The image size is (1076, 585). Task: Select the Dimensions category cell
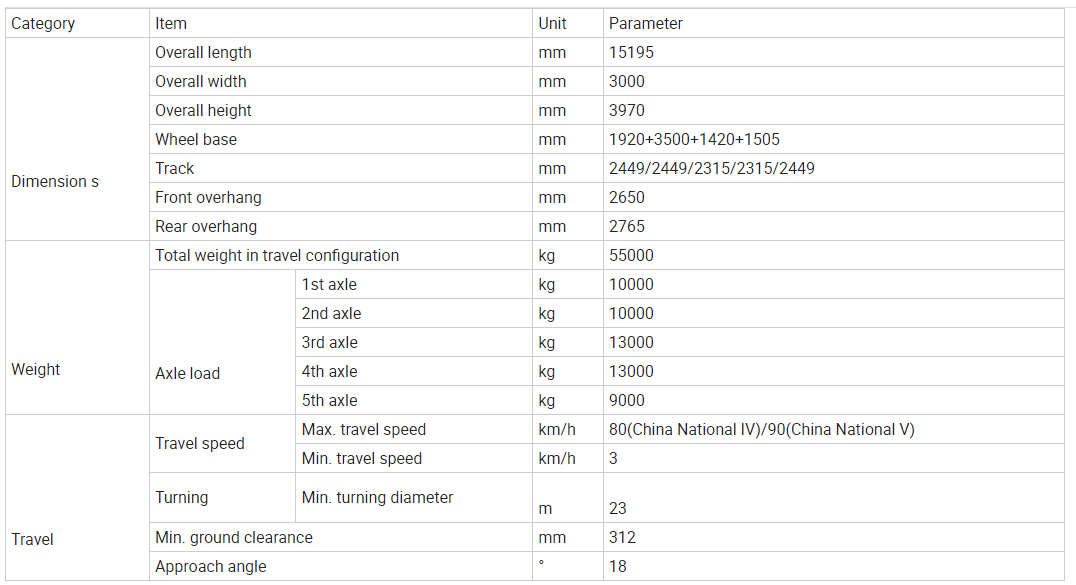(x=55, y=181)
